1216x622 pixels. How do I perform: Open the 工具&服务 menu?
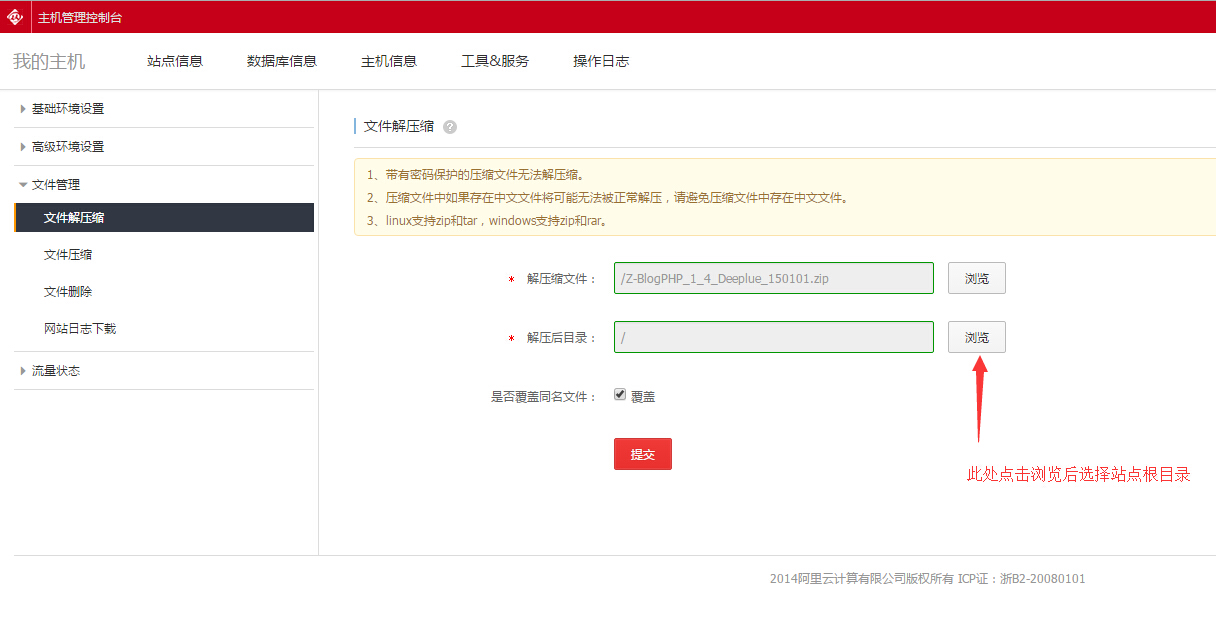pos(495,61)
